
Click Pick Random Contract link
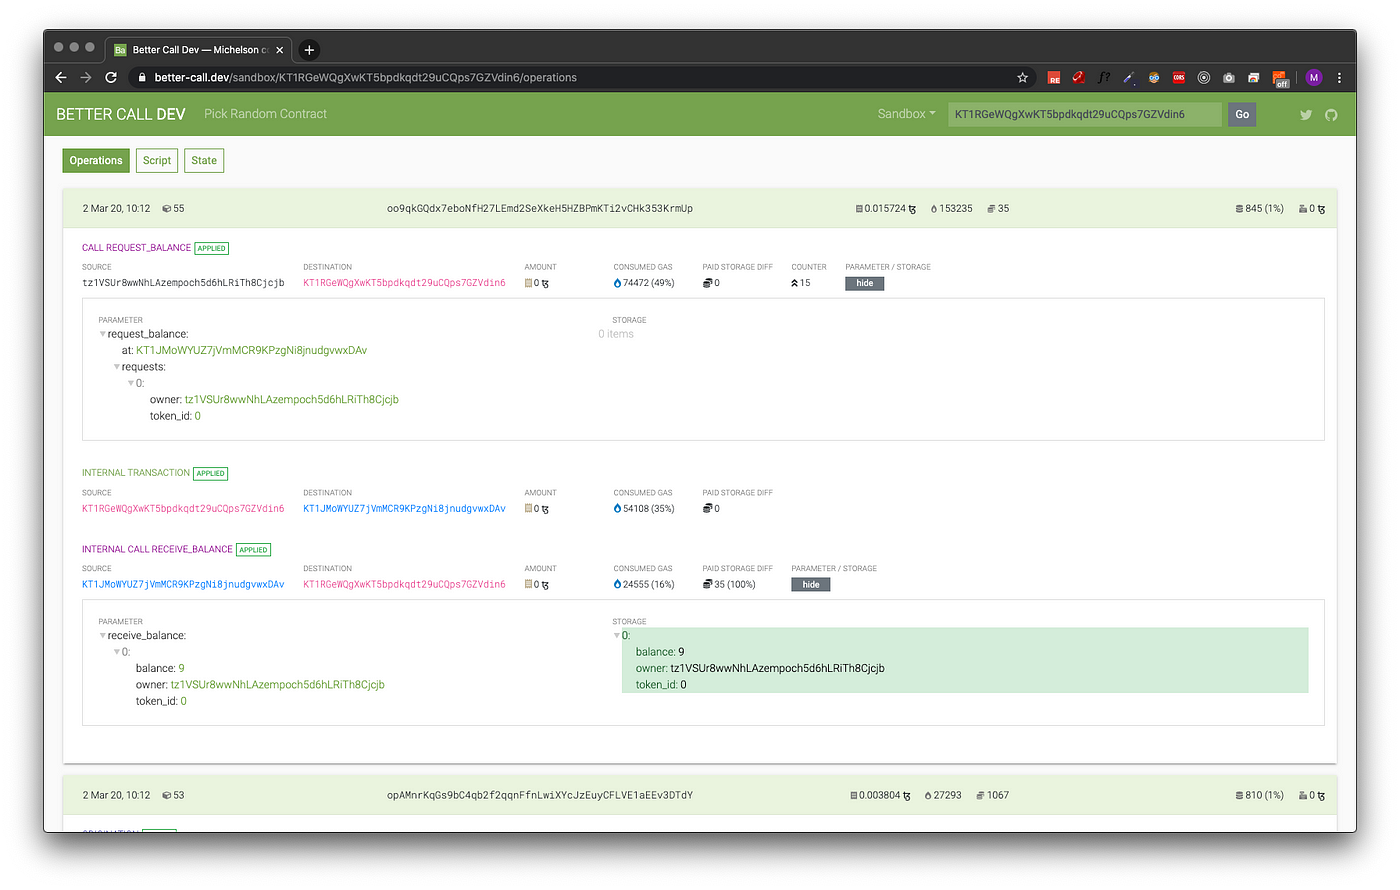[265, 114]
